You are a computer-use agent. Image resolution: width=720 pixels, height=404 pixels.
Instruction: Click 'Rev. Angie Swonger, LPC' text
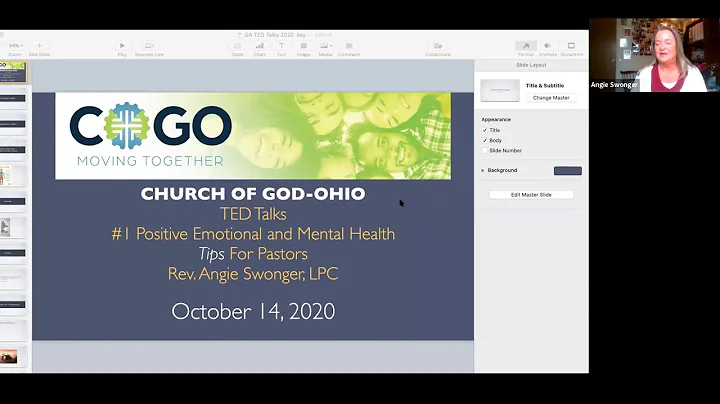coord(253,274)
